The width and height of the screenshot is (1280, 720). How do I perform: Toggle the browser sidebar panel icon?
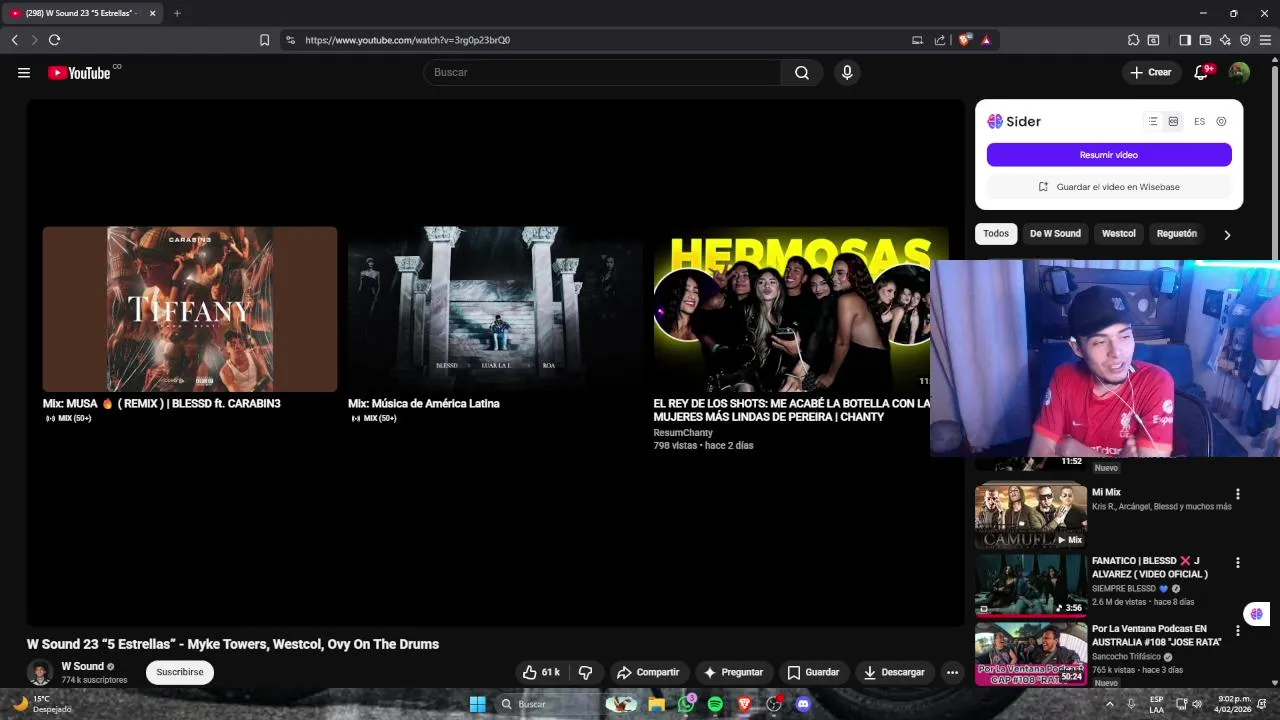pyautogui.click(x=1185, y=40)
